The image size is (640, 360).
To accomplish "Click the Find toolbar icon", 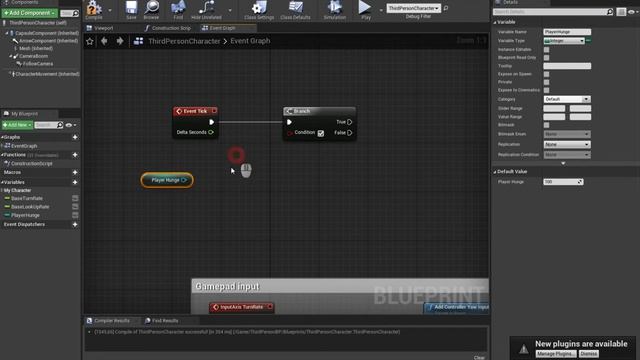I will click(178, 9).
